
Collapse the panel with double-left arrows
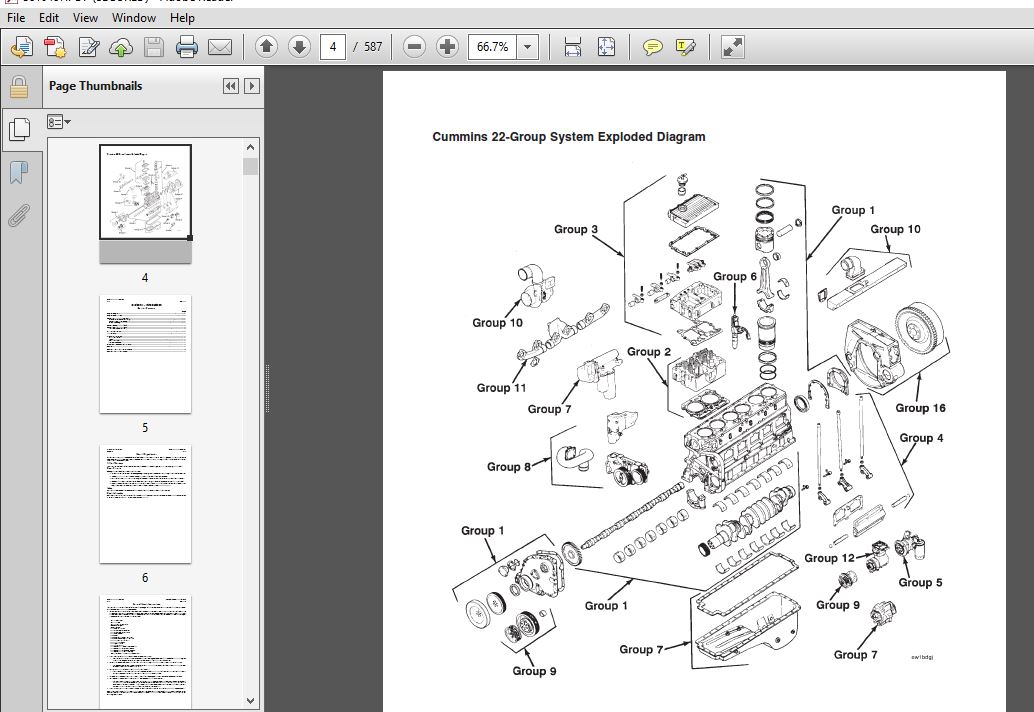231,86
